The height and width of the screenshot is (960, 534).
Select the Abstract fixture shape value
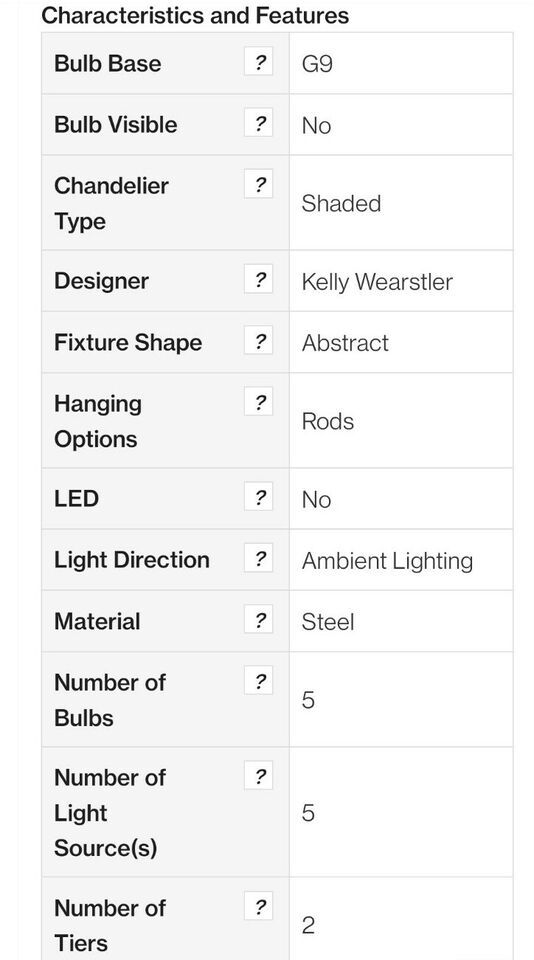click(x=345, y=343)
